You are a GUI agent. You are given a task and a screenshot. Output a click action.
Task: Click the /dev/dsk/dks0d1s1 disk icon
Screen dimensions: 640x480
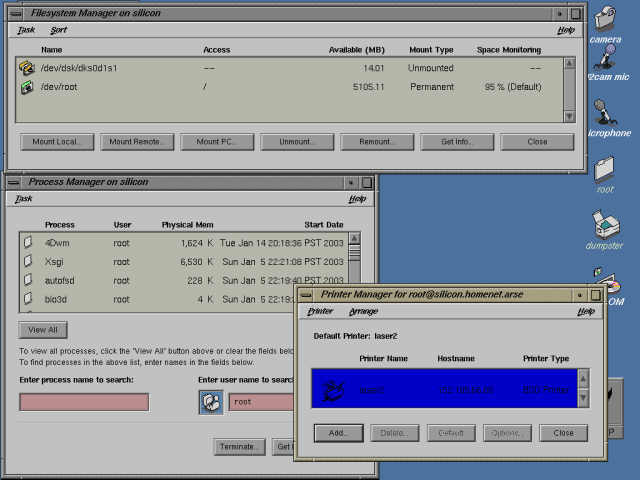(28, 68)
